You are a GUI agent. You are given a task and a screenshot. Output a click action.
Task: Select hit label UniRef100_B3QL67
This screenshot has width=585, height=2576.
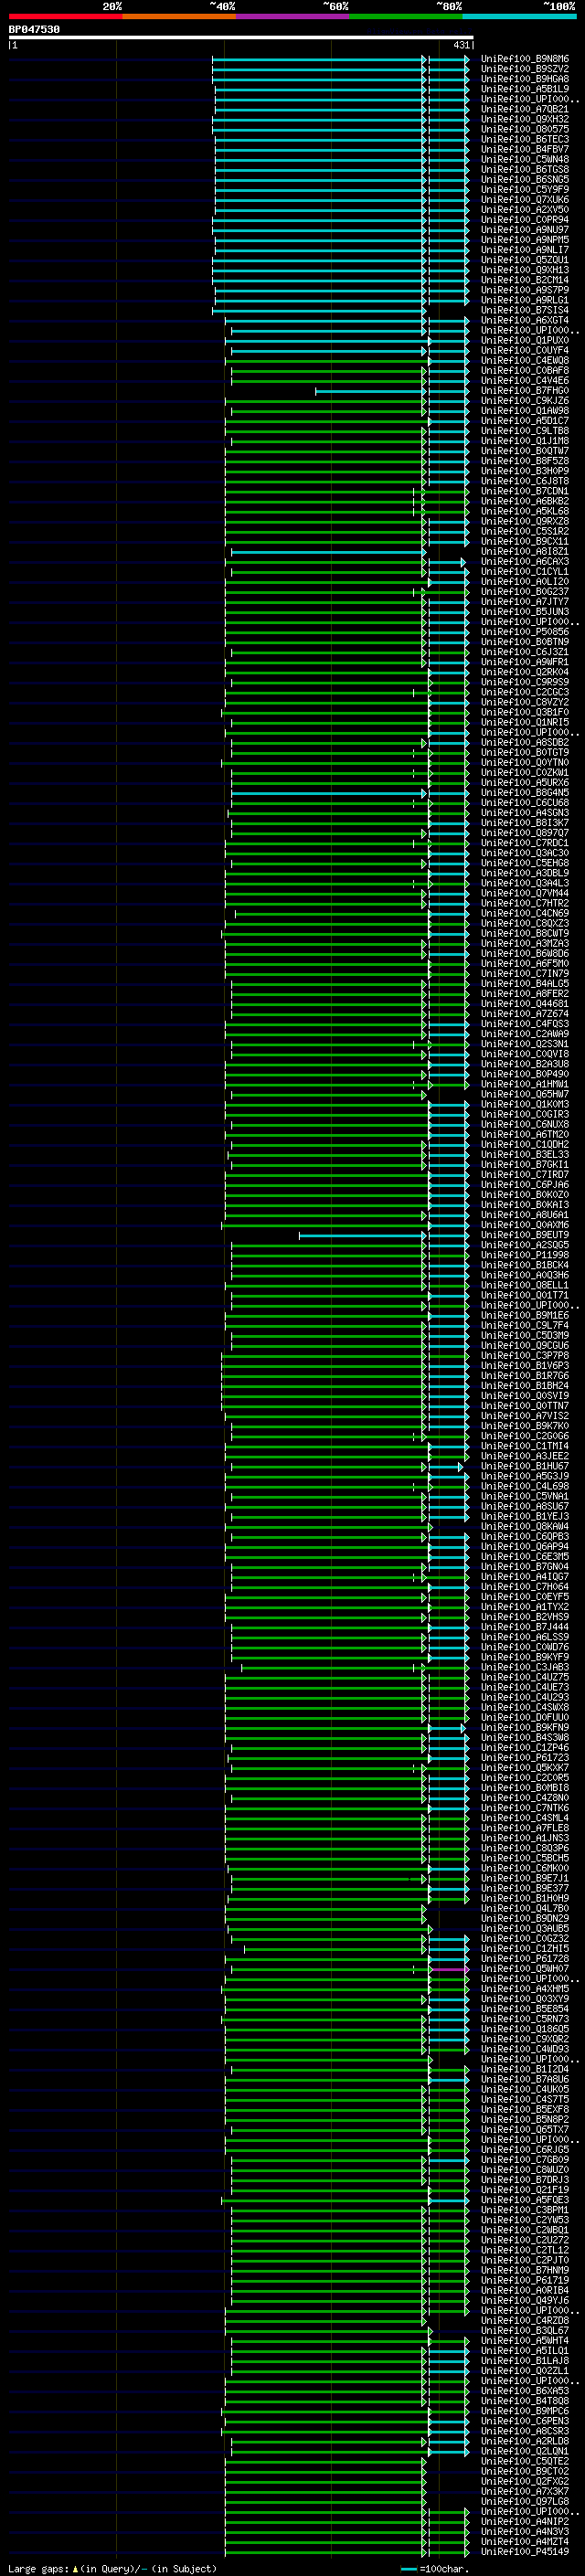[525, 2330]
